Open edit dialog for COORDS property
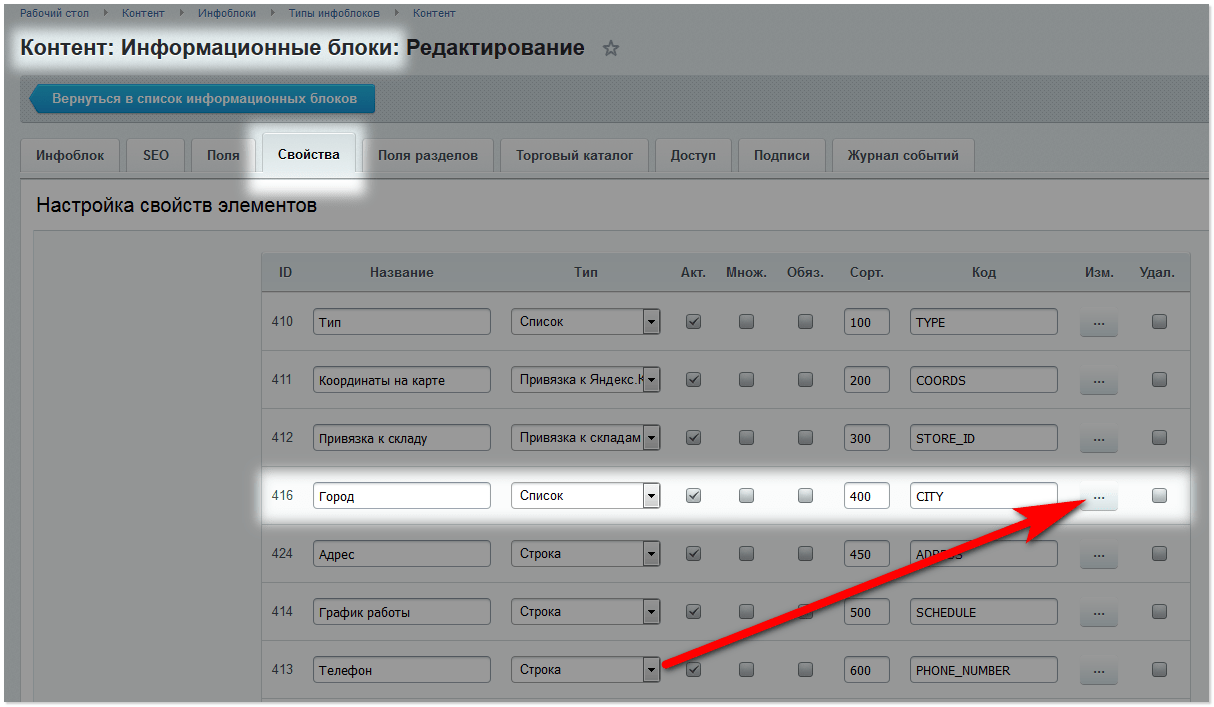 [1098, 381]
